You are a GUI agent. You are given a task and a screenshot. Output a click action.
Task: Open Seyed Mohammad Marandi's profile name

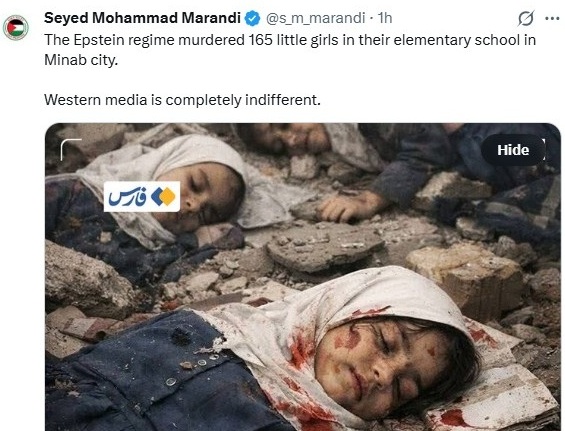pos(142,18)
